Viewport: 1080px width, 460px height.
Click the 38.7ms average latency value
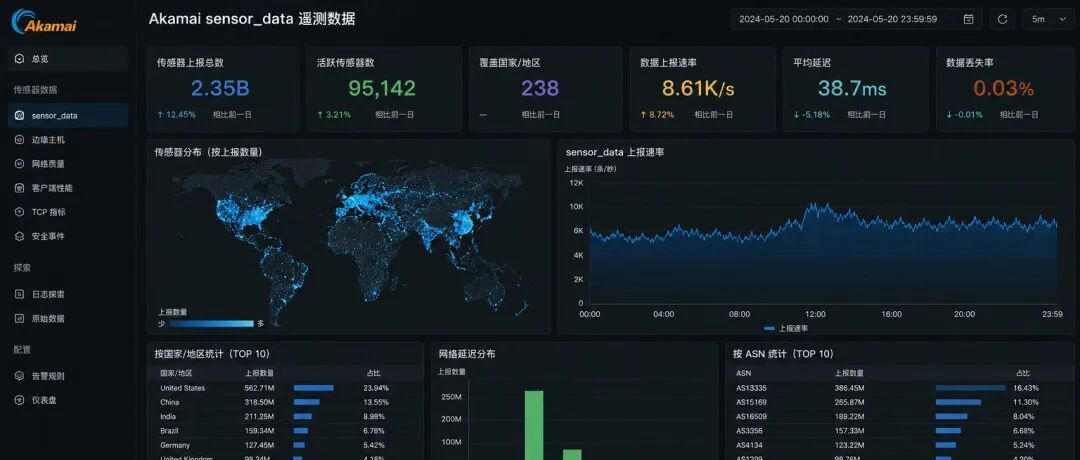click(x=853, y=88)
